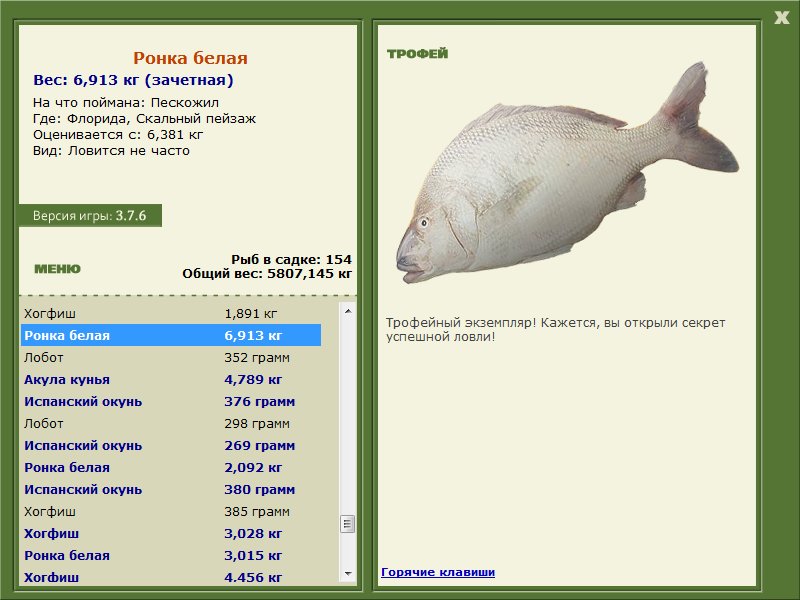800x600 pixels.
Task: Select the Ронка белая 2,092 кг row
Action: [x=171, y=467]
